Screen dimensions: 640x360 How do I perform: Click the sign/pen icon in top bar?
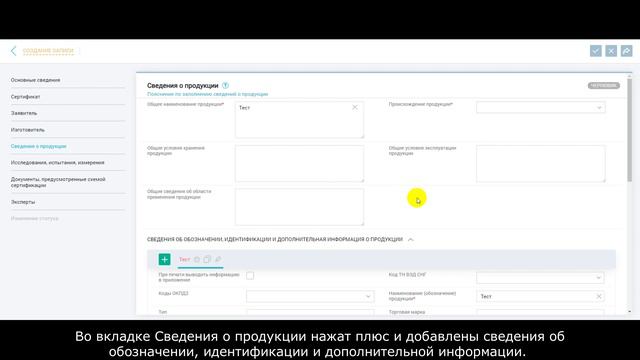click(627, 51)
